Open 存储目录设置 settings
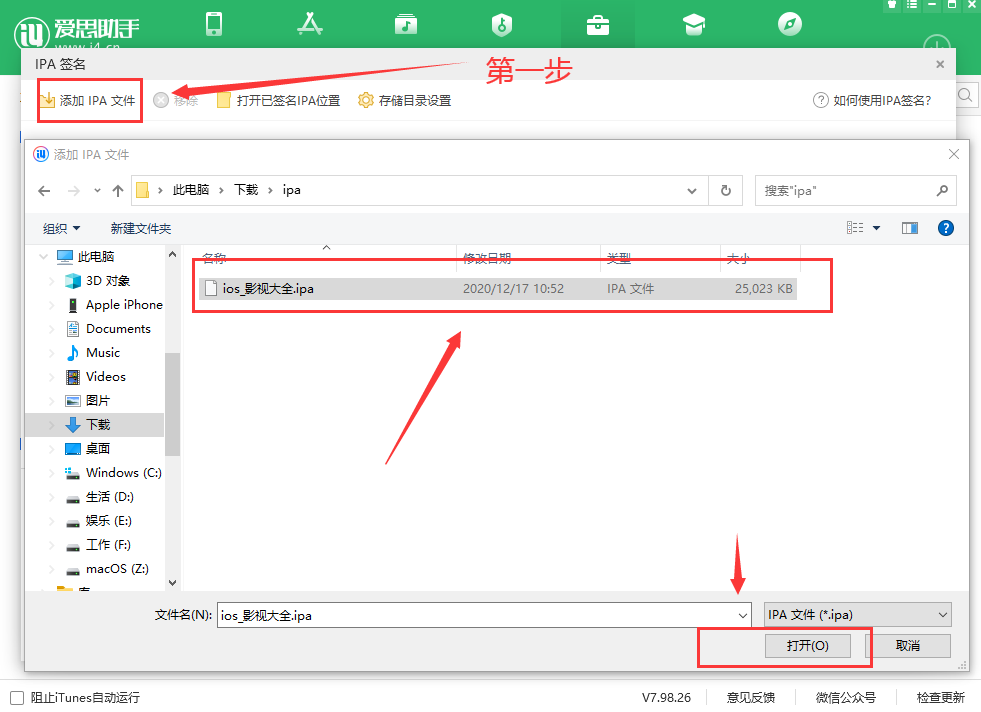Viewport: 981px width, 712px height. pyautogui.click(x=404, y=101)
